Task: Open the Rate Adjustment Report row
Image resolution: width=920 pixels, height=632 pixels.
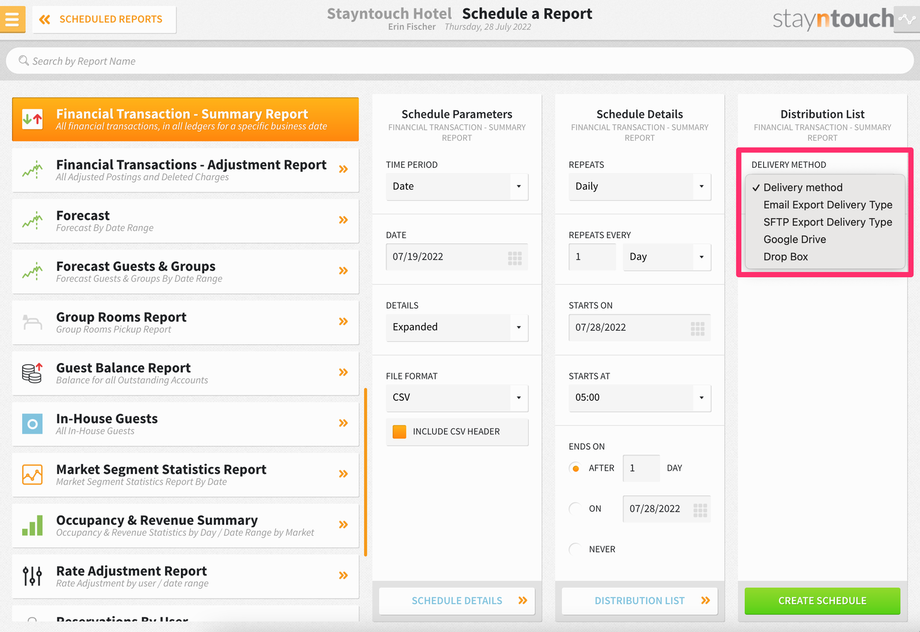Action: click(185, 576)
